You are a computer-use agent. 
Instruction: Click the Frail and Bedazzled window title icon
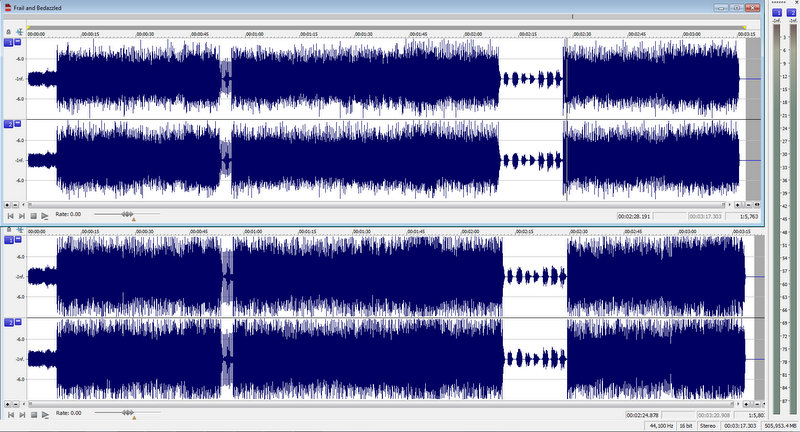click(x=8, y=8)
